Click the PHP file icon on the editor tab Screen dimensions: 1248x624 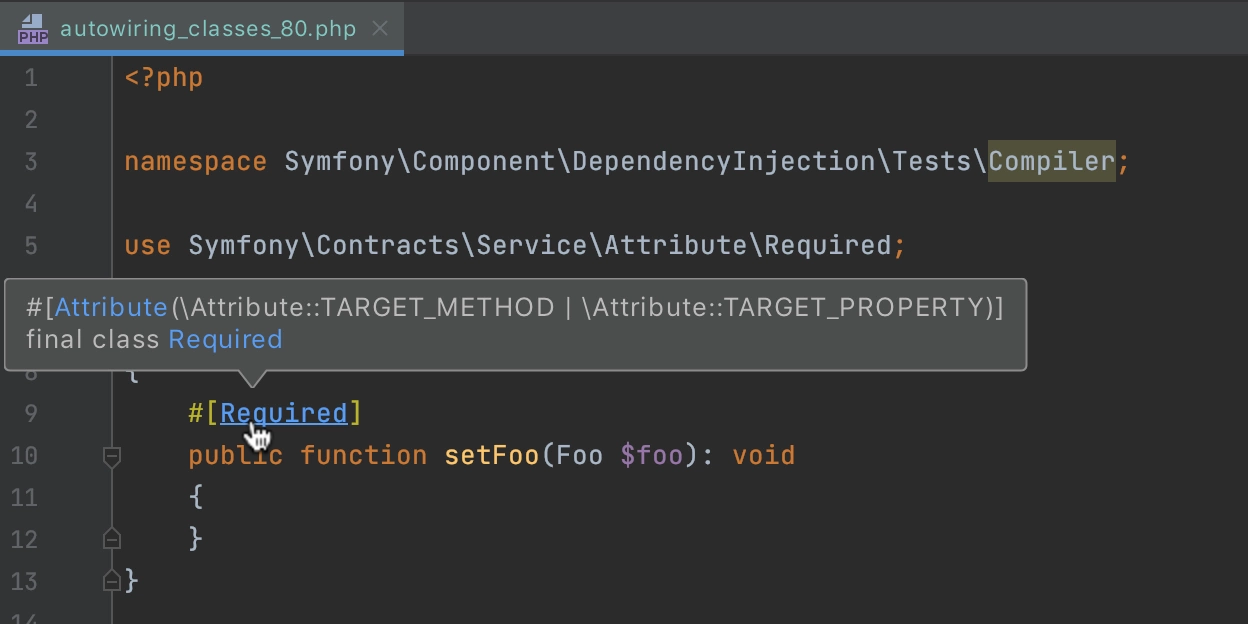click(x=33, y=28)
